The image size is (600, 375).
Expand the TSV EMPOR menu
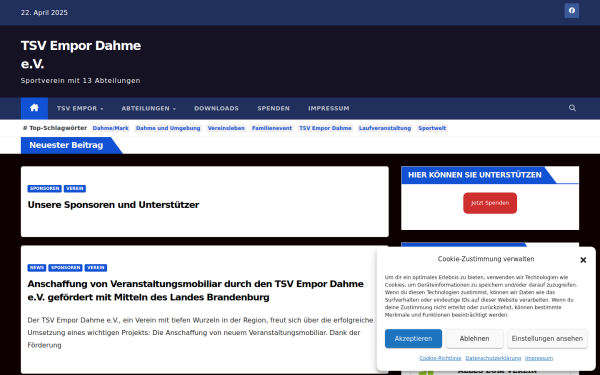(x=80, y=109)
